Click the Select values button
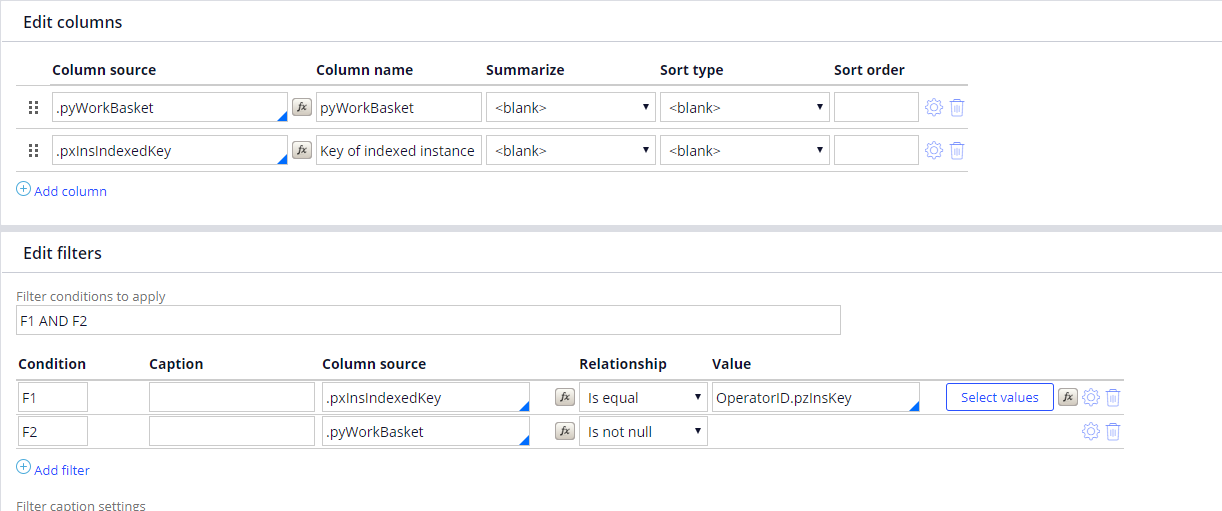 [999, 397]
